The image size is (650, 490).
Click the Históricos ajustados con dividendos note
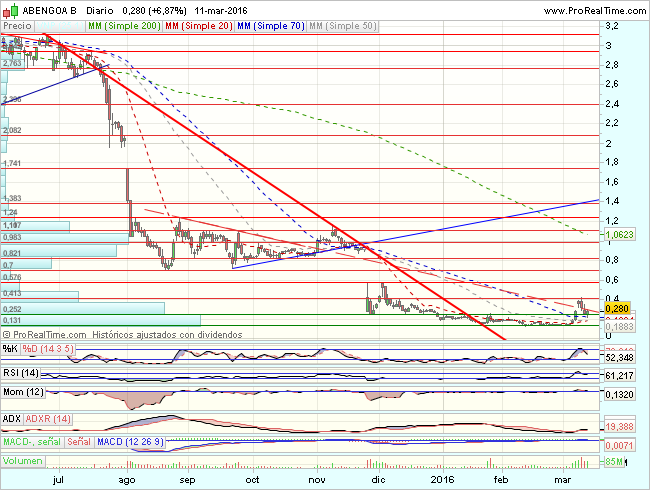(167, 335)
